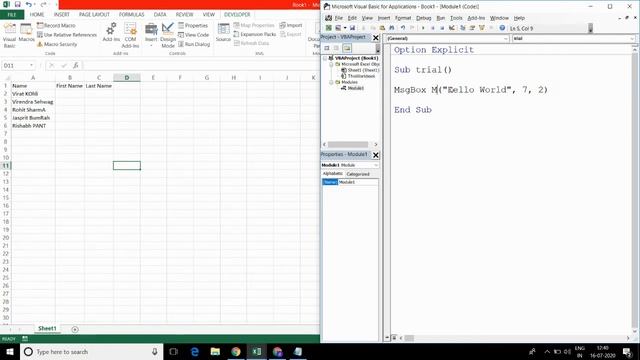
Task: Click Insert UserForm icon in VBA toolbar
Action: (x=338, y=28)
